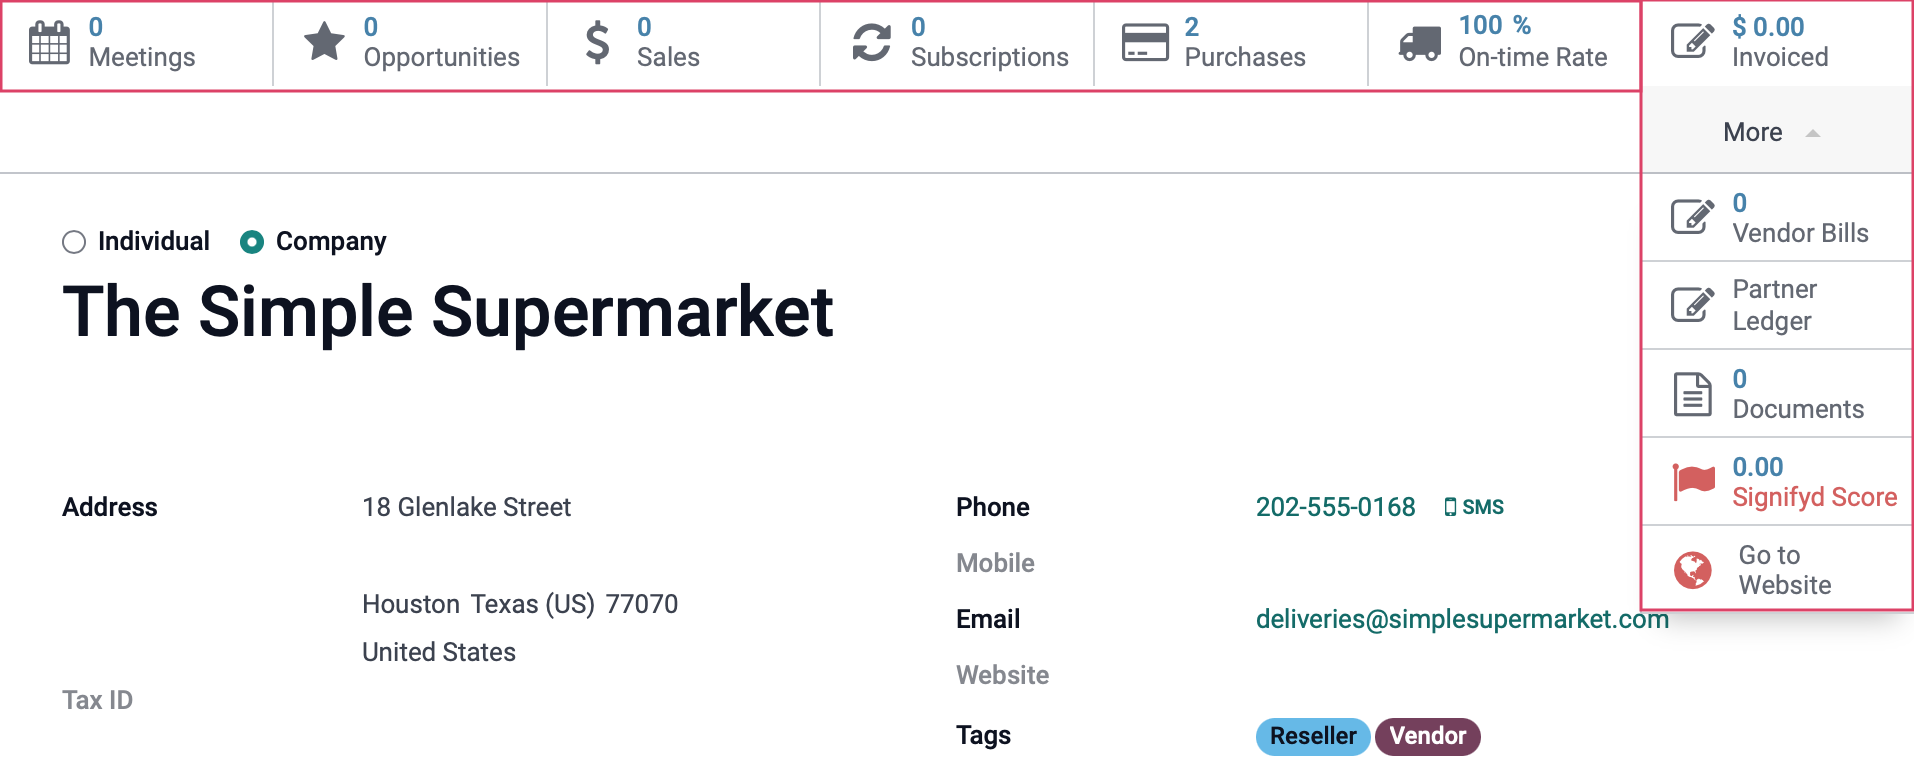Screen dimensions: 1914x778
Task: Select the Company radio button
Action: click(x=252, y=242)
